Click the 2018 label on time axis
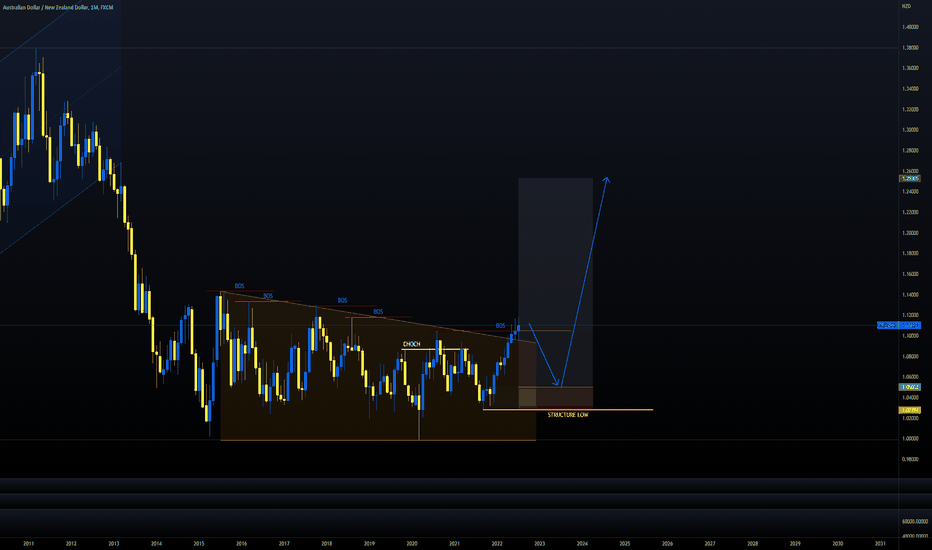Viewport: 932px width, 550px height. (326, 543)
